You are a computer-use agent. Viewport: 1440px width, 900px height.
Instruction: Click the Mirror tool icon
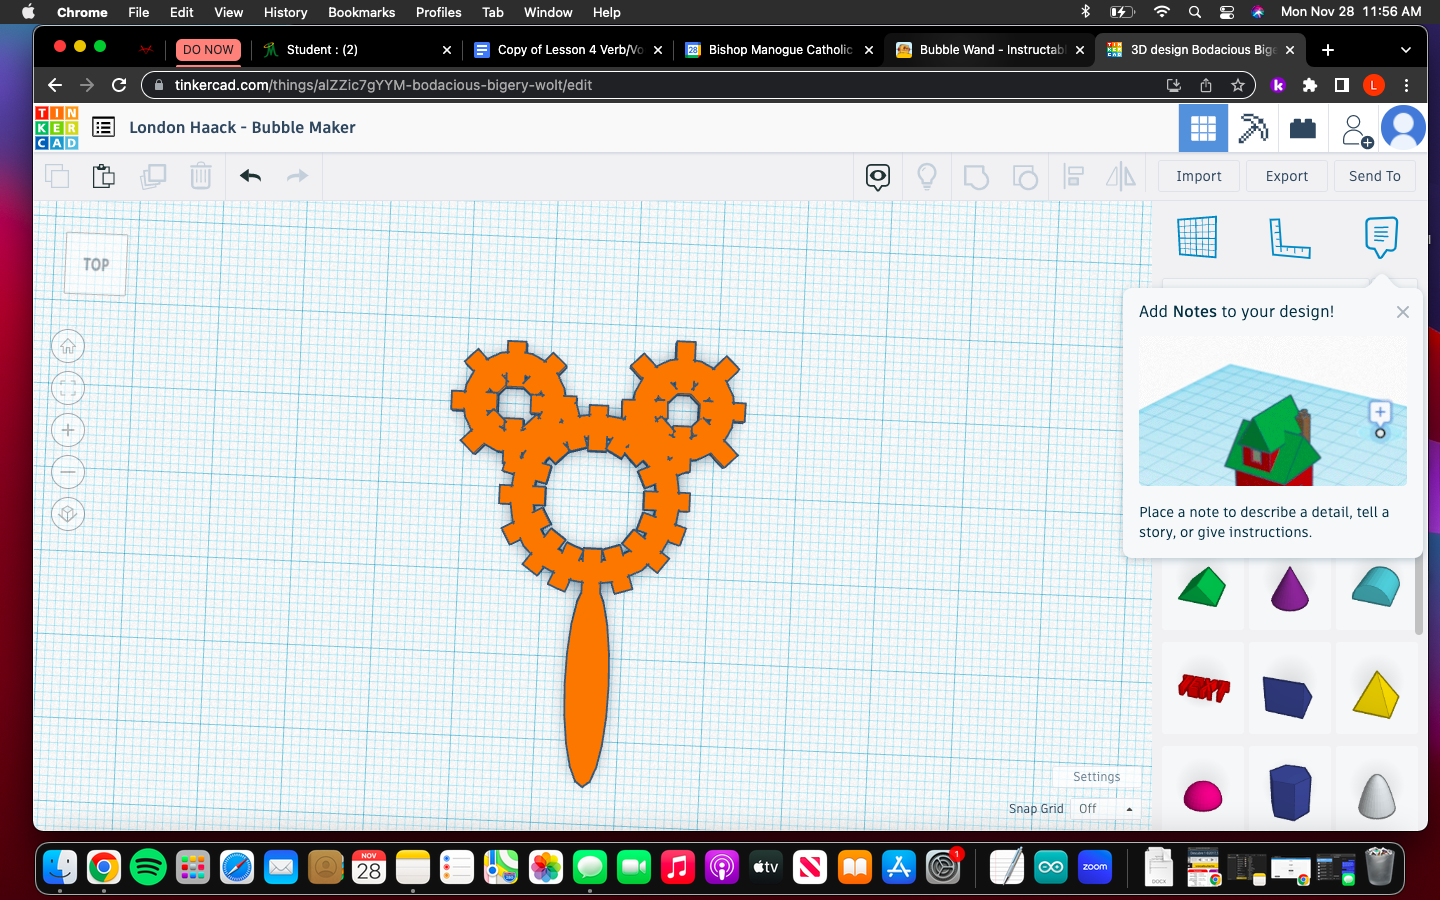pos(1121,177)
